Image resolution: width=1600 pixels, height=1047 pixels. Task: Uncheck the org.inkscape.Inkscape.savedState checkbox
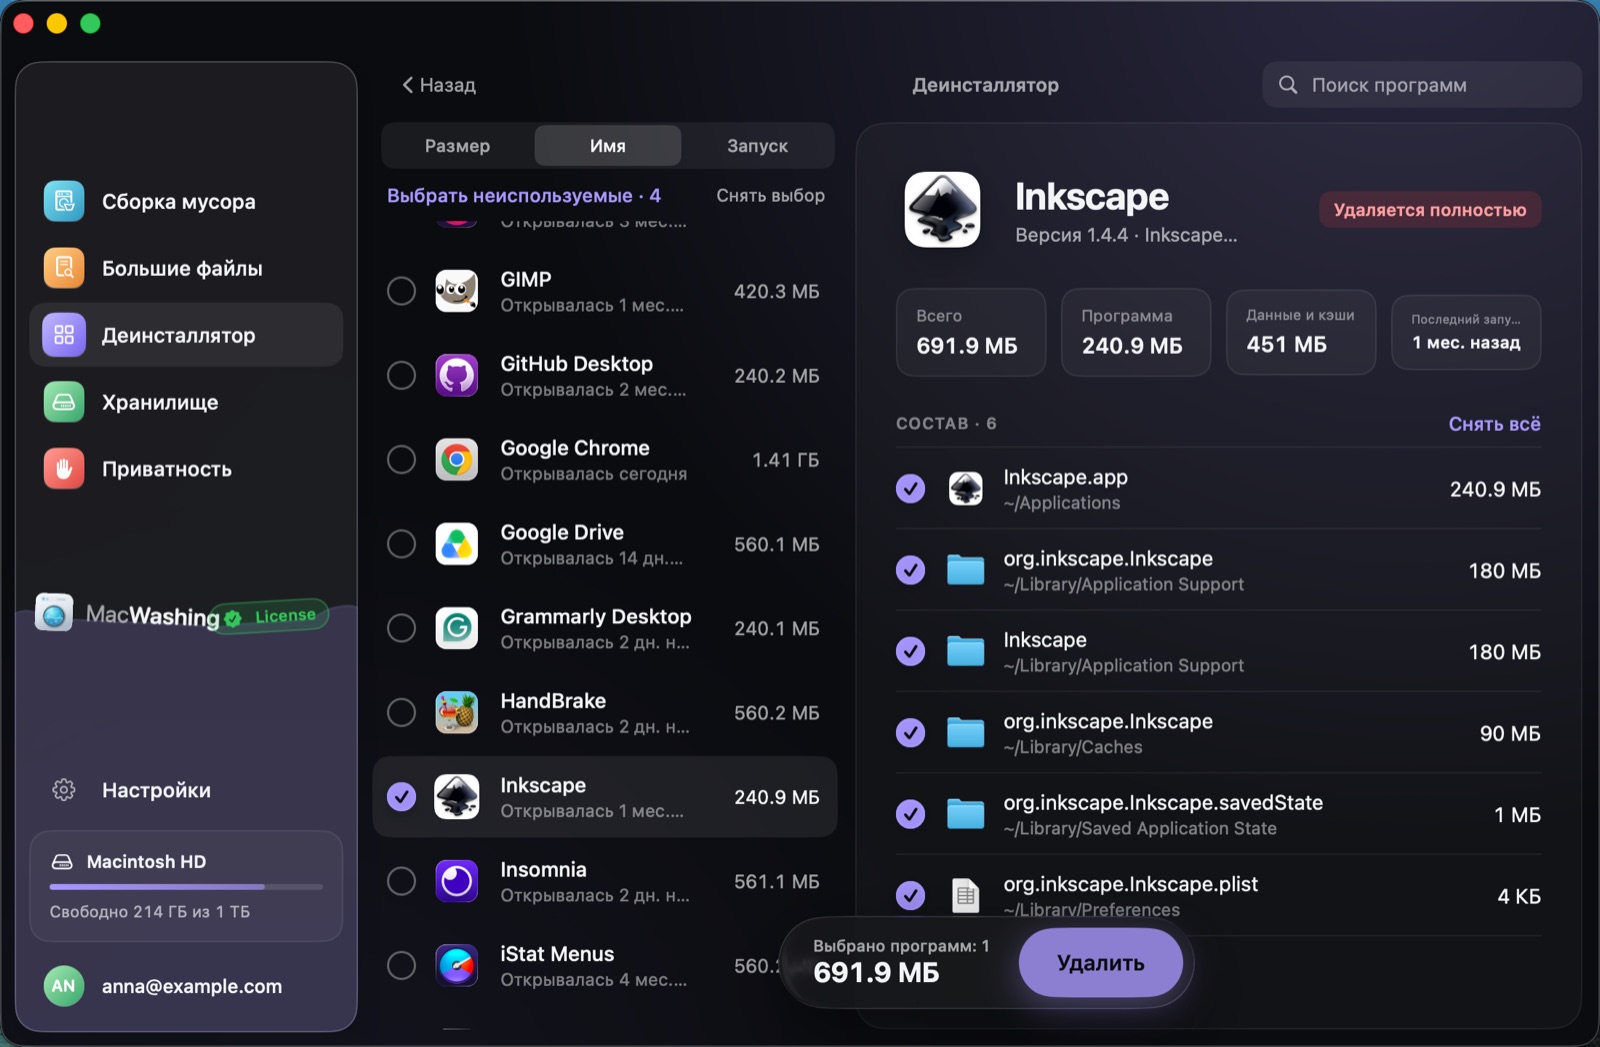click(x=910, y=814)
